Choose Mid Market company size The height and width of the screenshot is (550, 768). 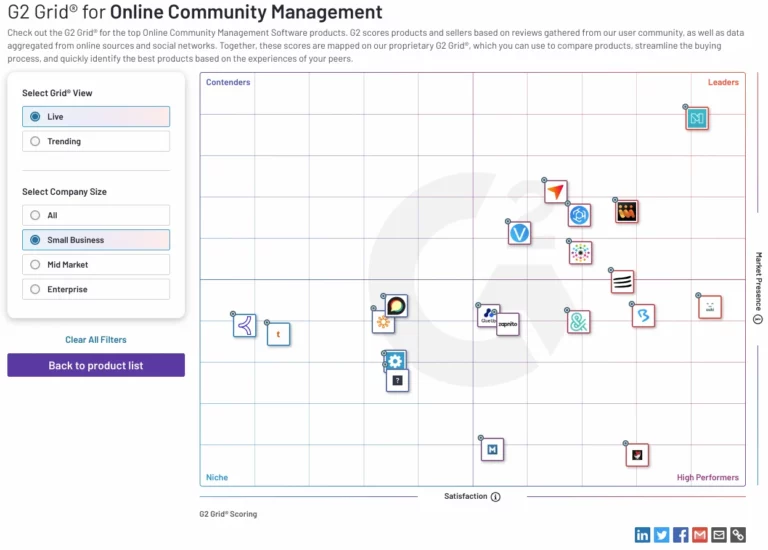coord(96,264)
